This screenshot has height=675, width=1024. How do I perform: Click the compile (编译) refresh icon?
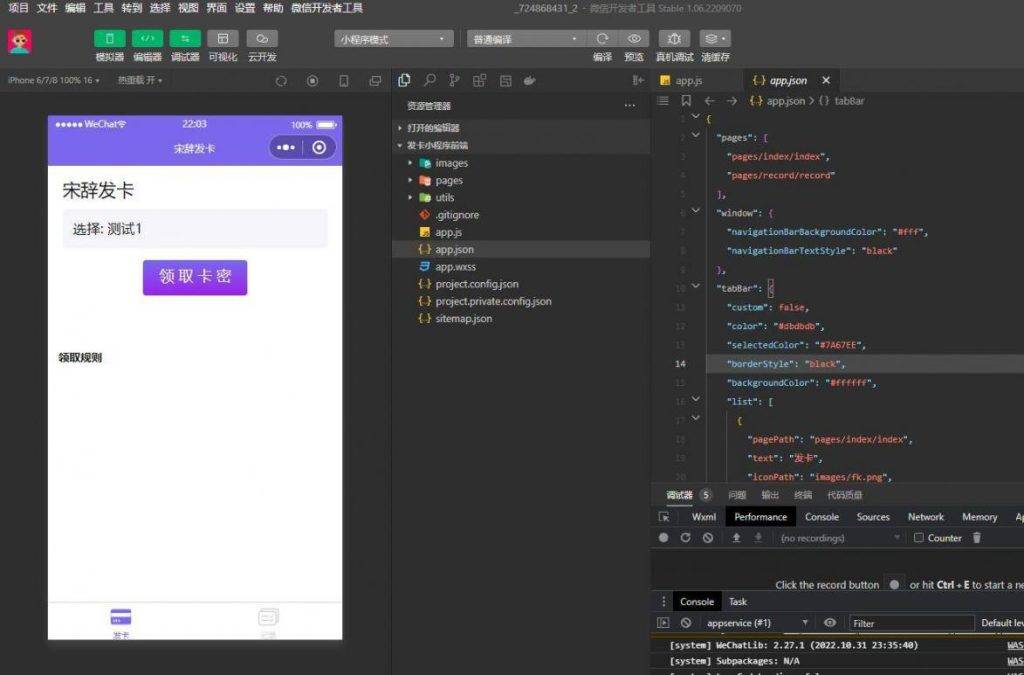(x=602, y=39)
